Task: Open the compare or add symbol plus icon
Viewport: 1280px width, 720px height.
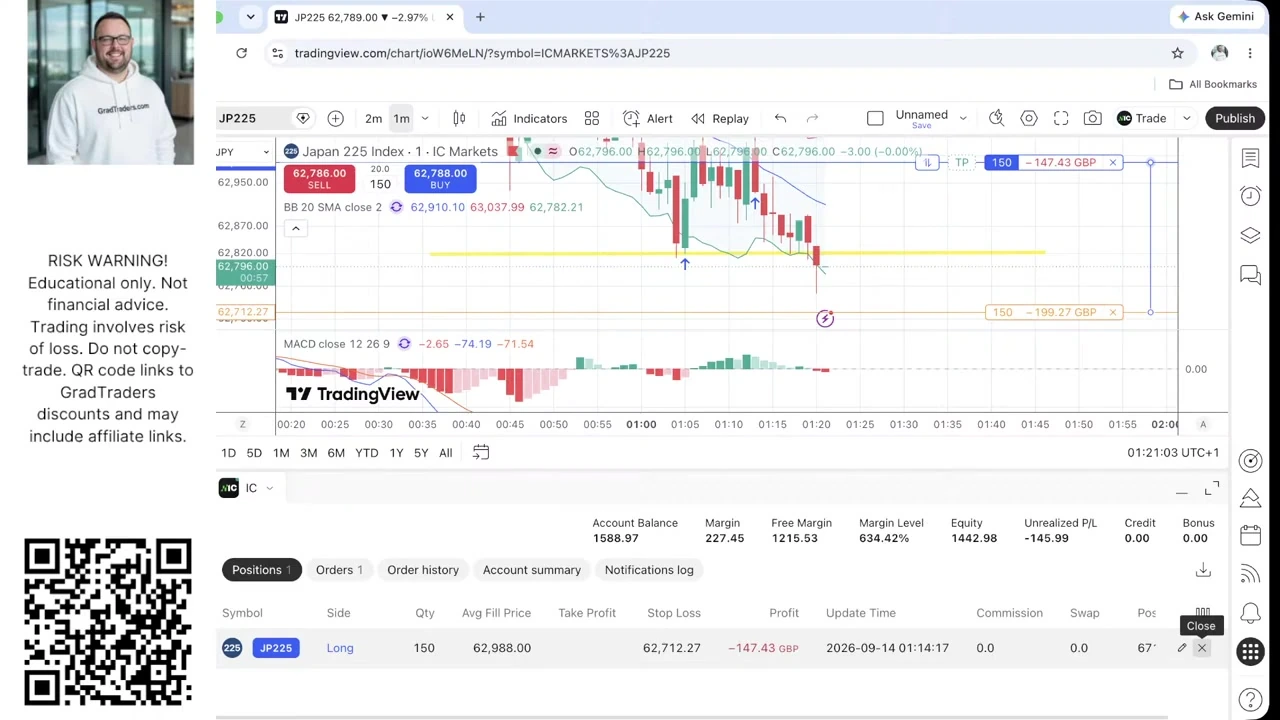Action: 335,119
